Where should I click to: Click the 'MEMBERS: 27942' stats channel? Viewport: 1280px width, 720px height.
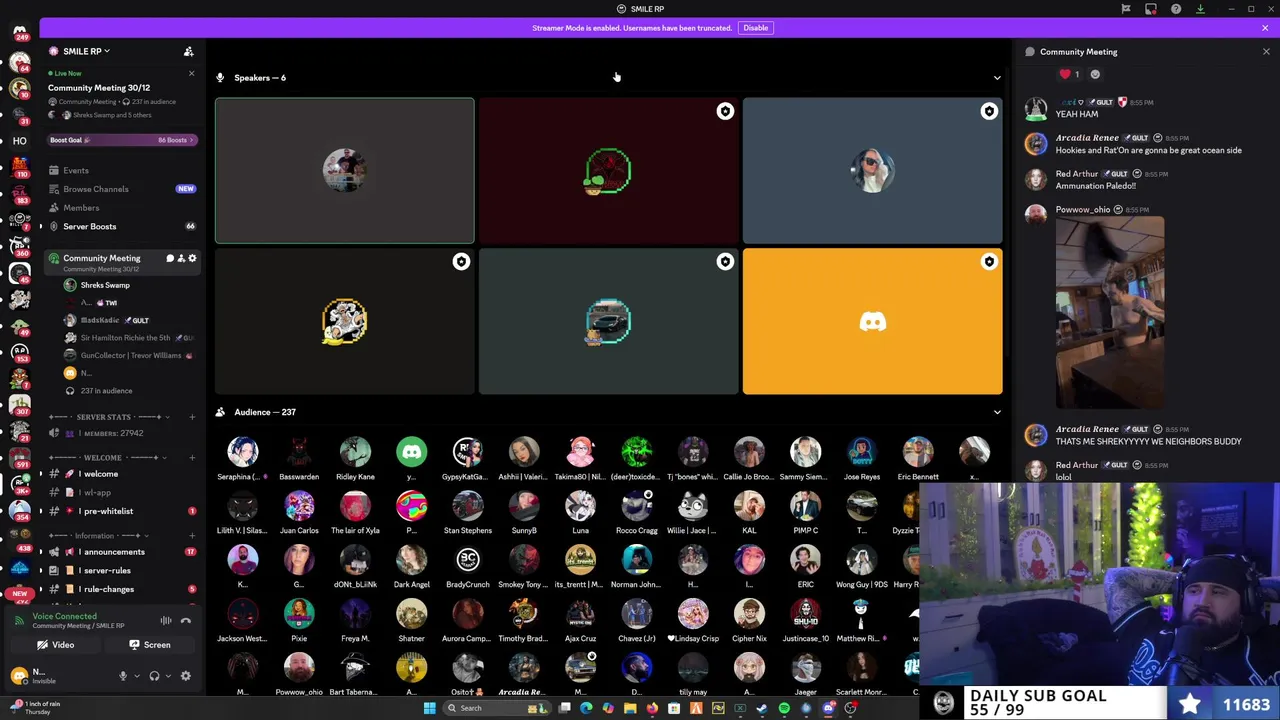(x=110, y=433)
